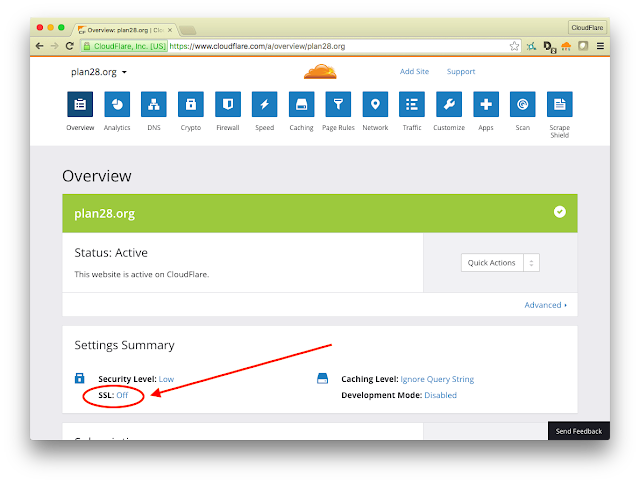
Task: Click the green padlock security icon
Action: [87, 46]
